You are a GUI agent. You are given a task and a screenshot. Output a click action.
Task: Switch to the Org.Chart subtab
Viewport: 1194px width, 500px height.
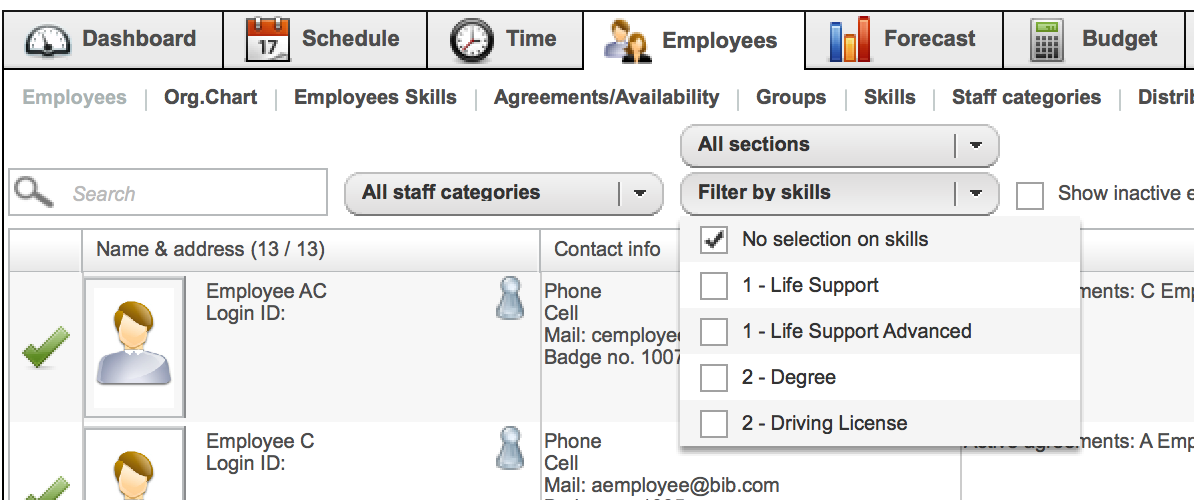210,97
